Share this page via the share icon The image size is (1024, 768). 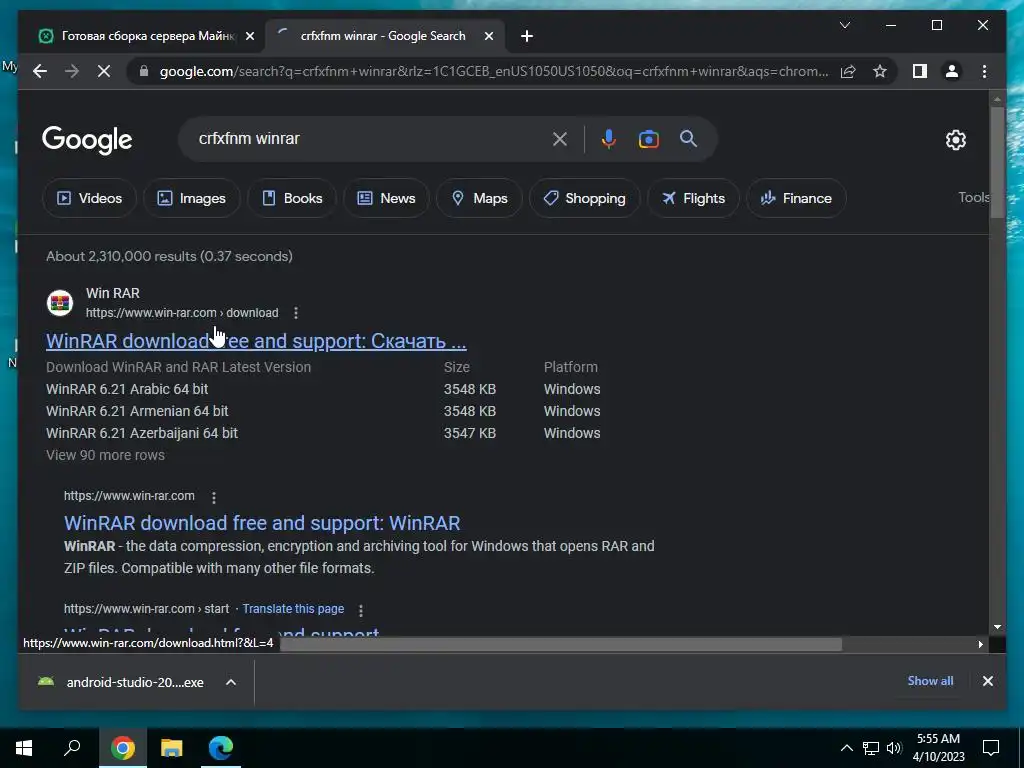point(848,71)
